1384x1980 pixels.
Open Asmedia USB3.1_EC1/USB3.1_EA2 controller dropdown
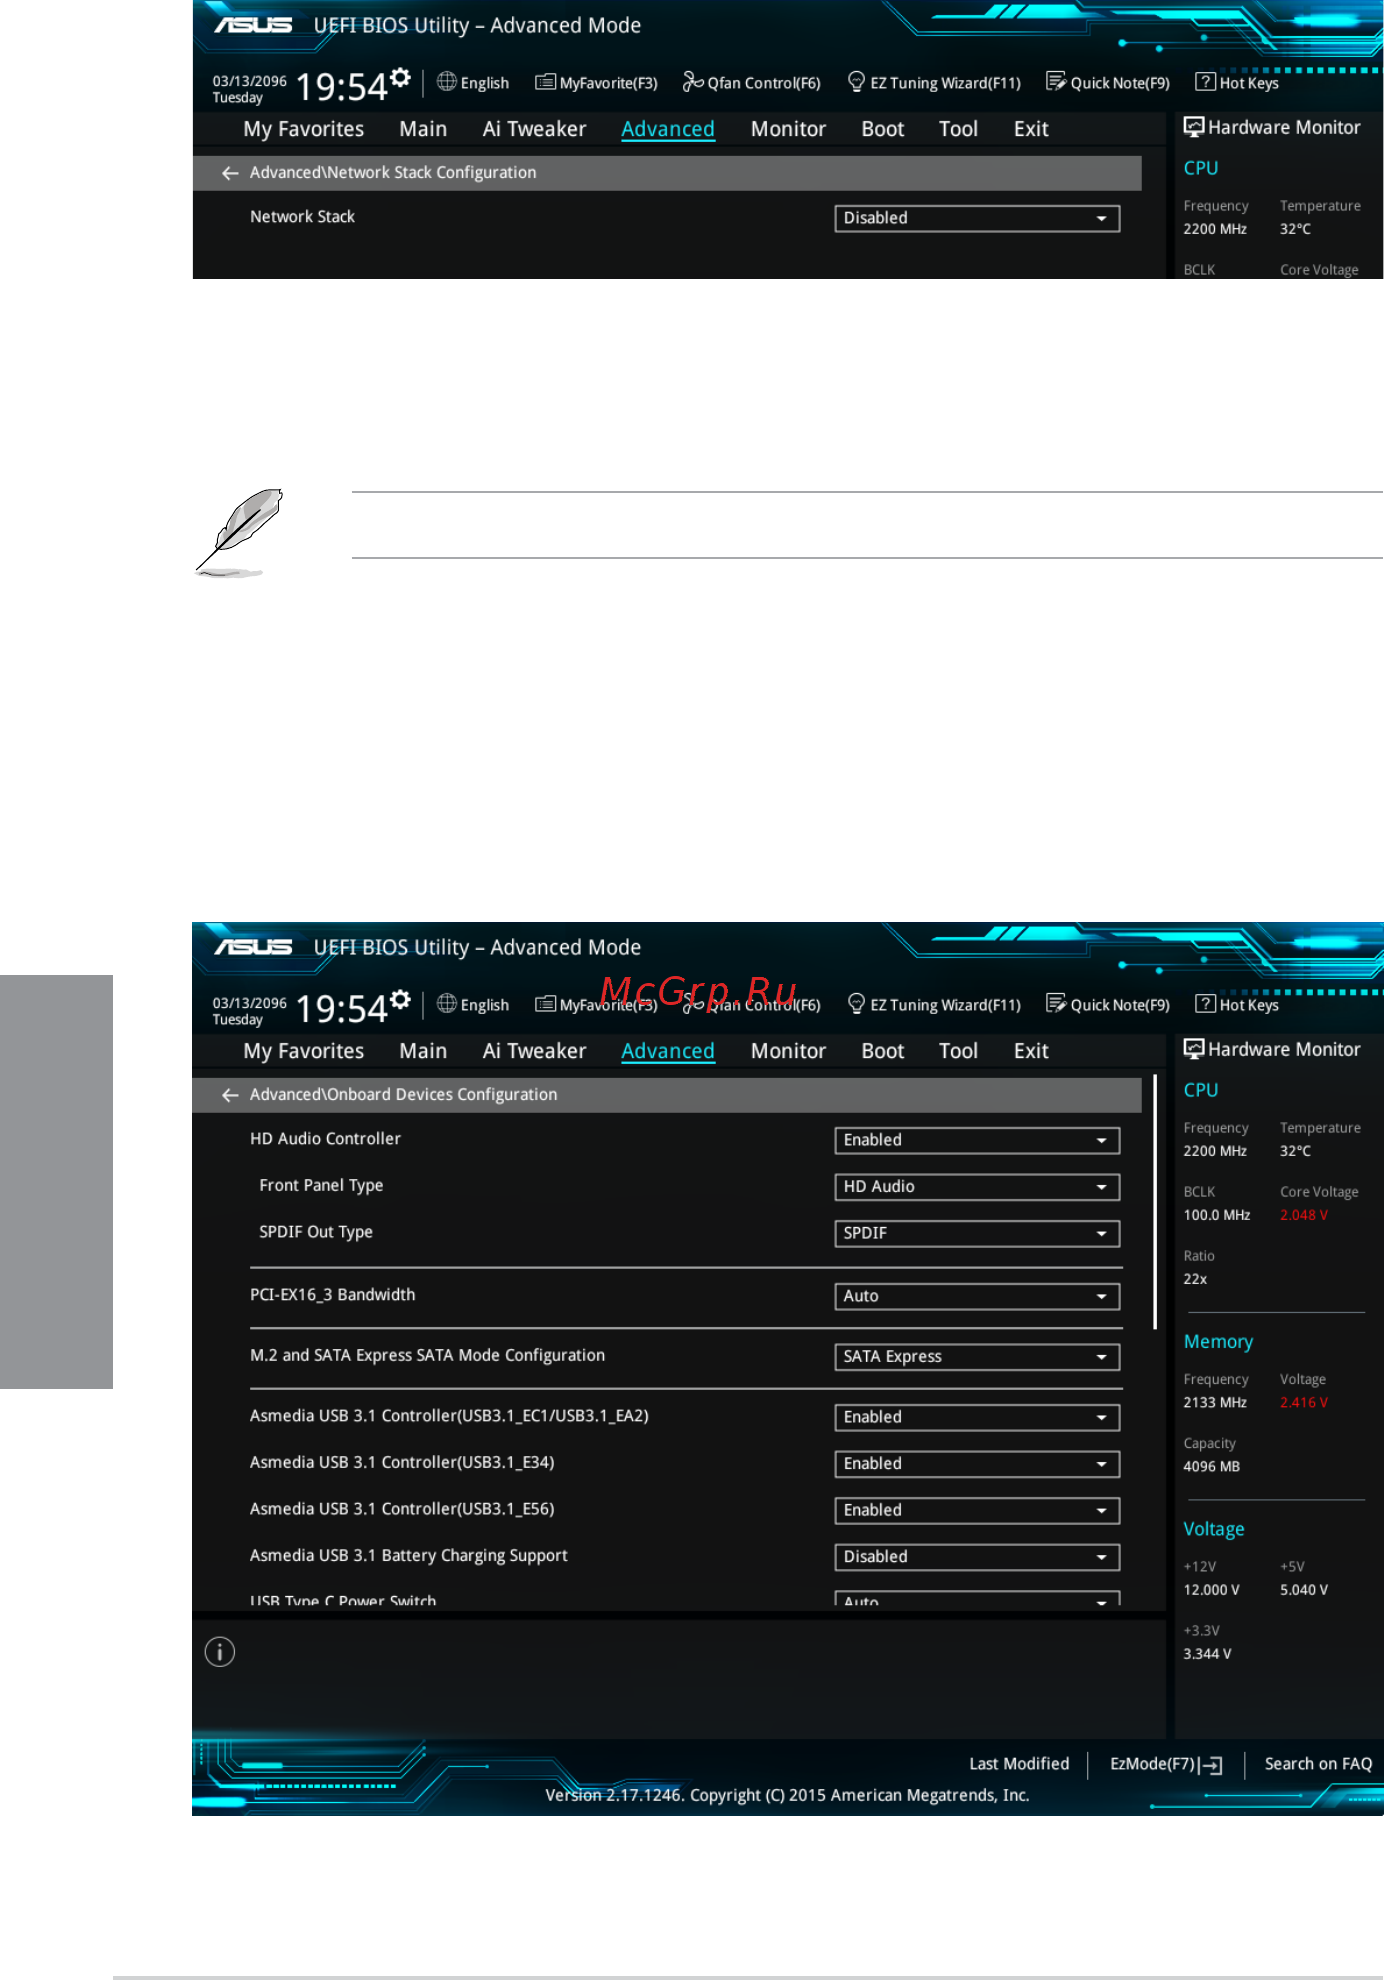click(x=977, y=1417)
